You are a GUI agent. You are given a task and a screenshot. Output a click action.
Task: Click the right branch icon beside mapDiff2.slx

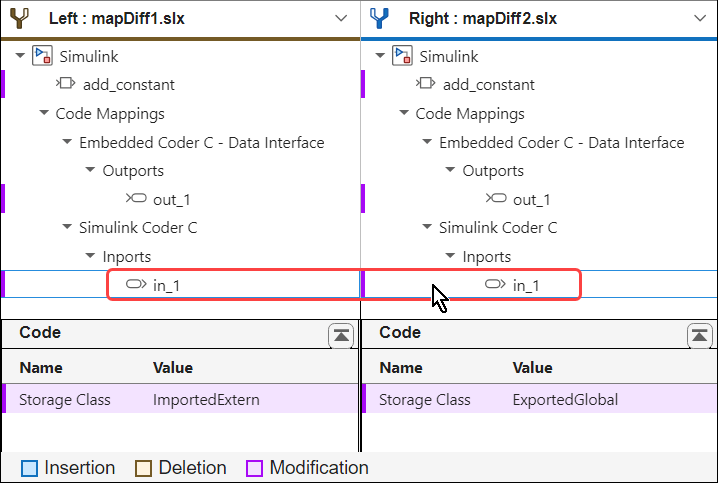(379, 18)
